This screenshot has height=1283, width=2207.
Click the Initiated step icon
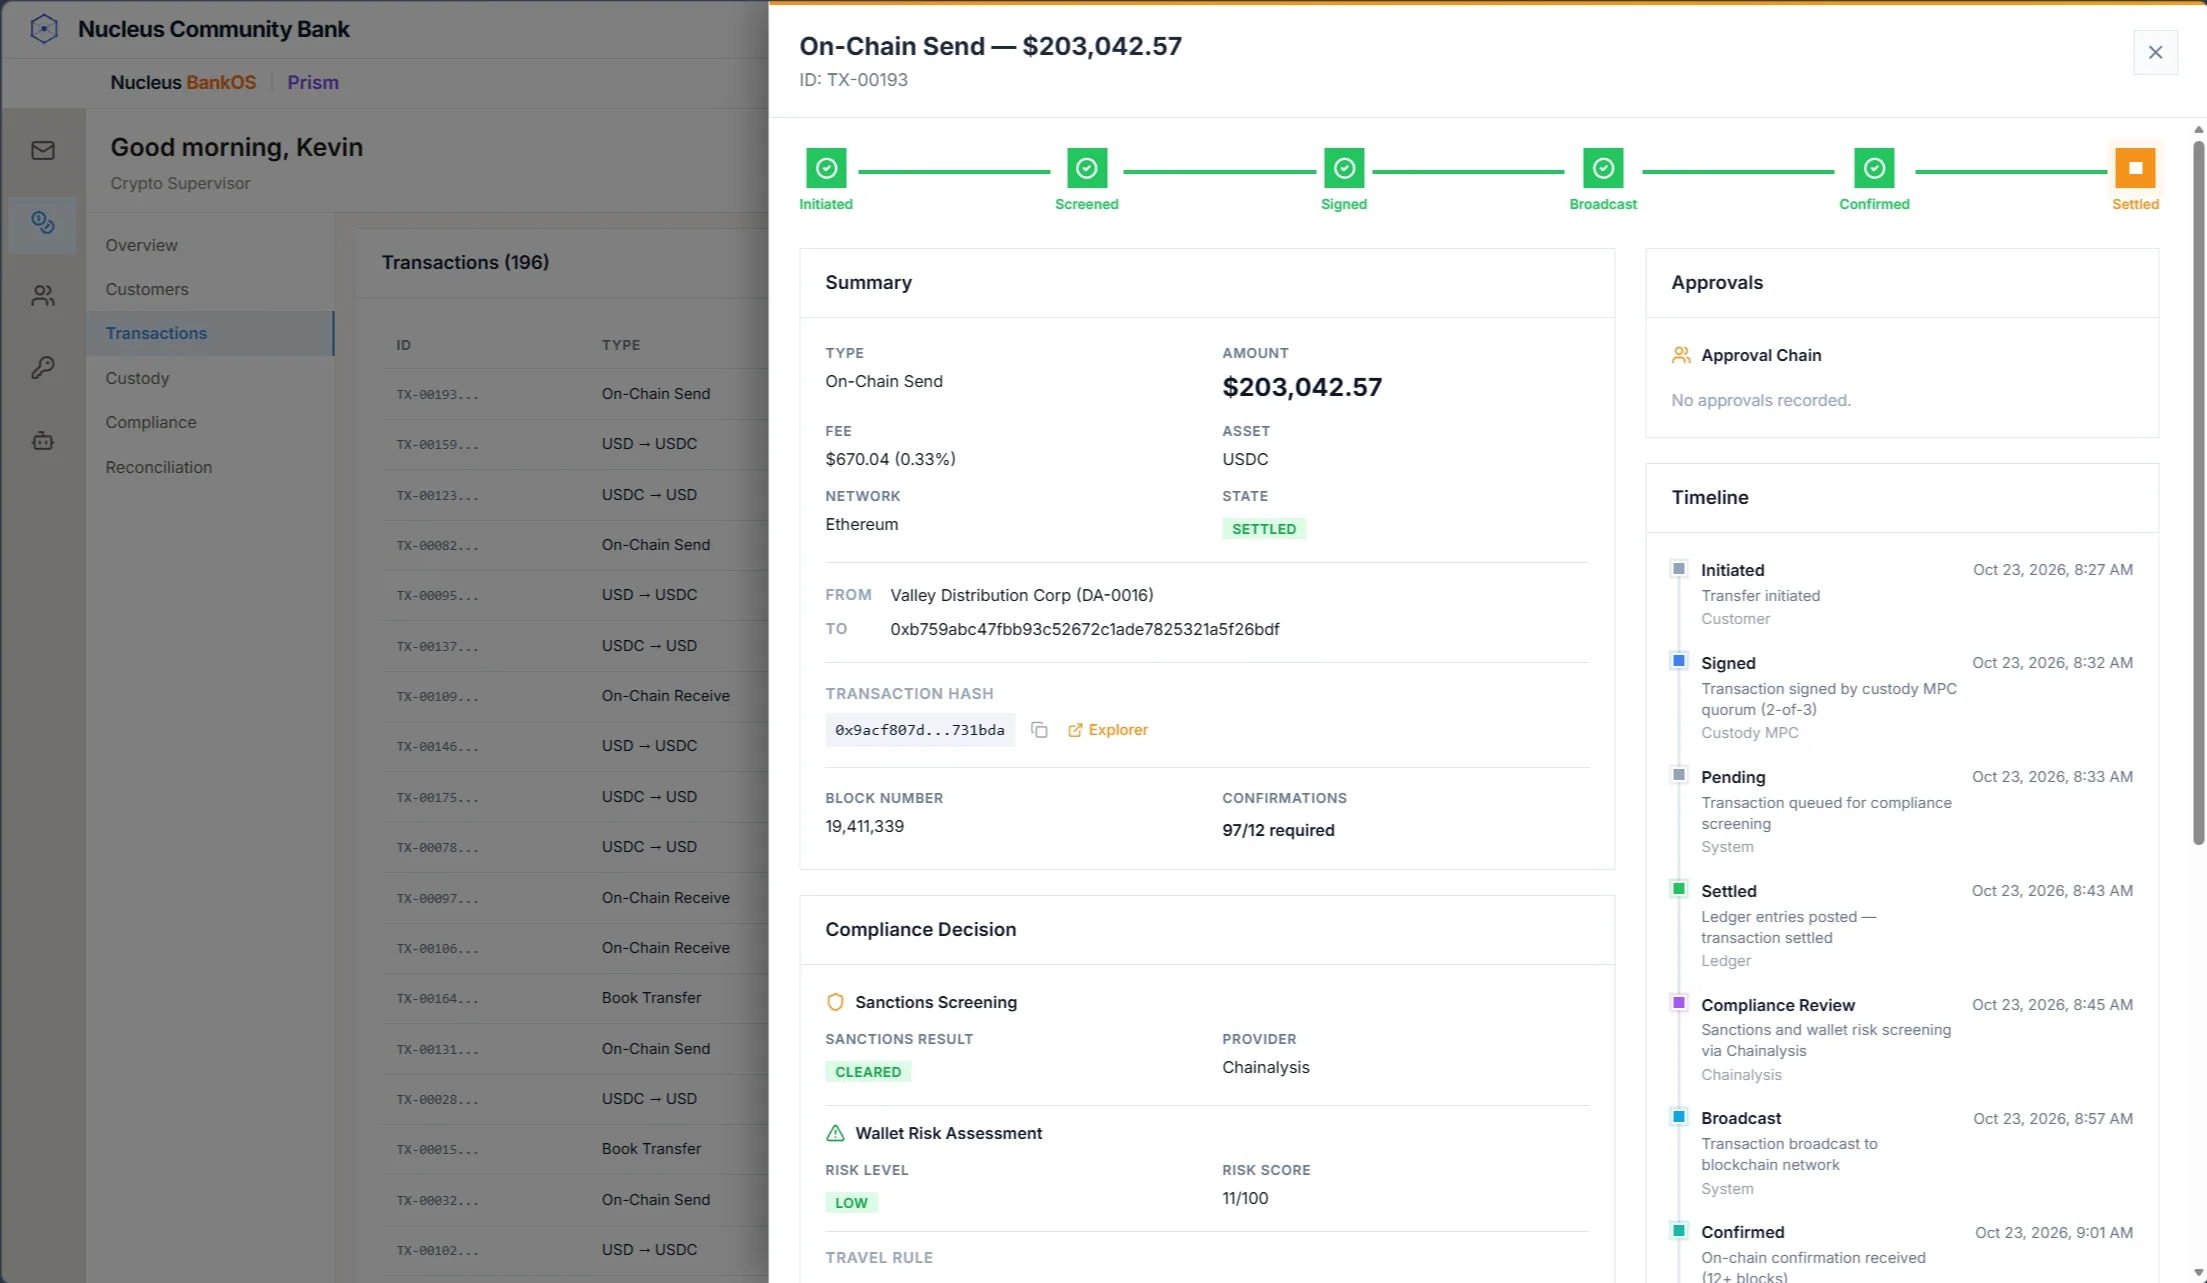pyautogui.click(x=826, y=168)
